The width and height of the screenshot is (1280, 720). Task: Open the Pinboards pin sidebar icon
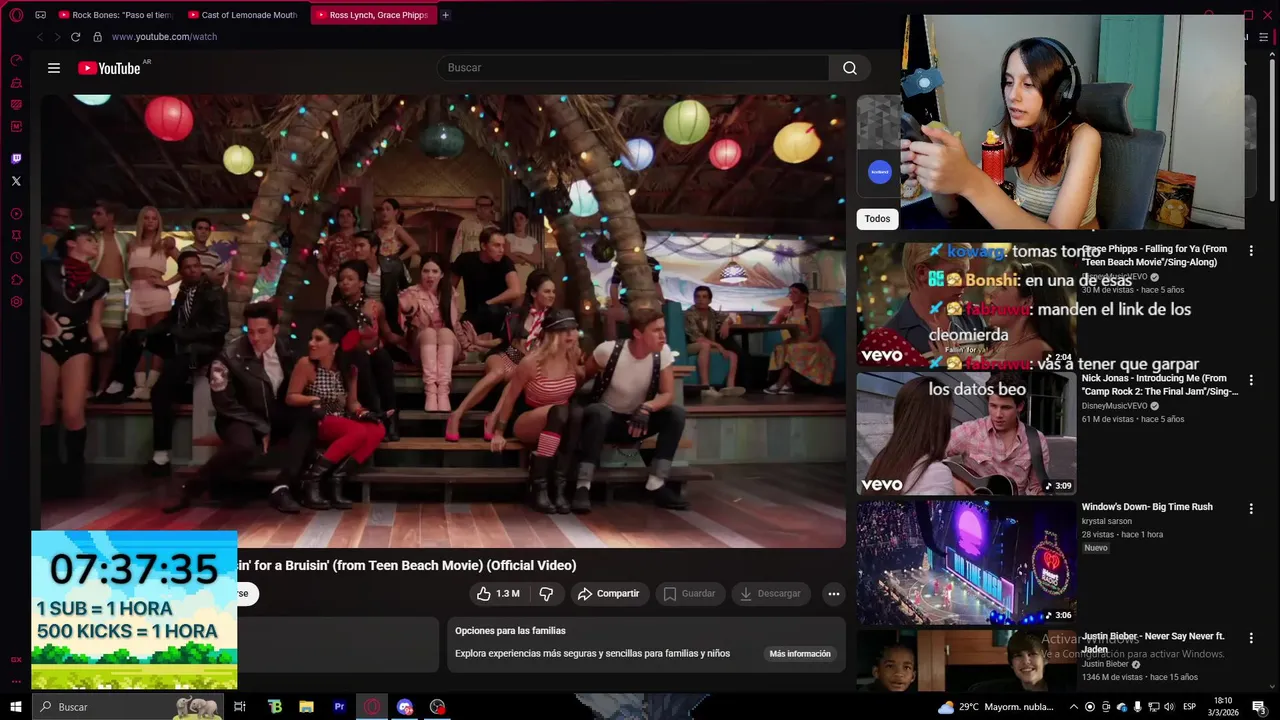point(16,236)
